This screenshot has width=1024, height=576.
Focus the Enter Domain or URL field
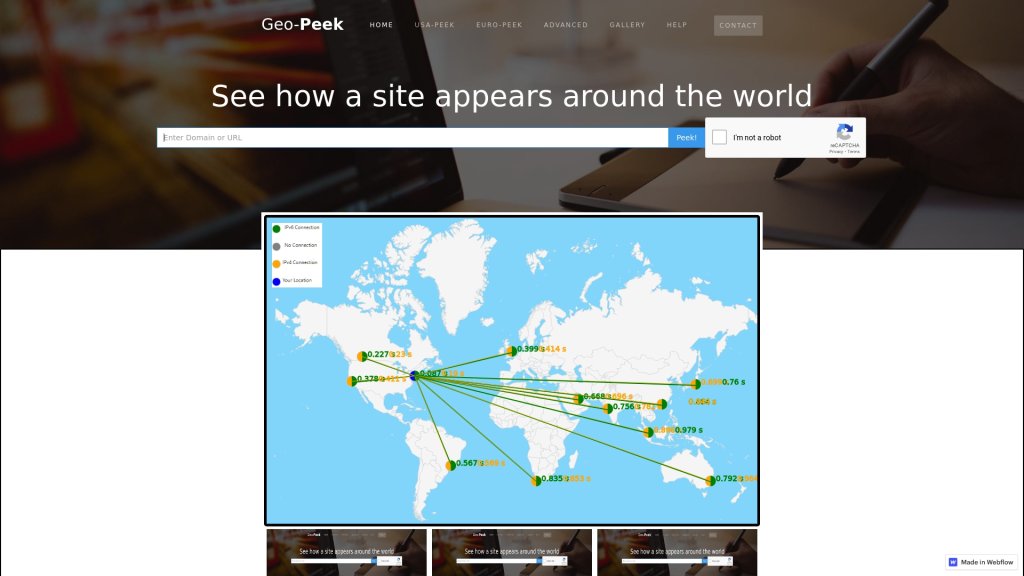click(412, 138)
